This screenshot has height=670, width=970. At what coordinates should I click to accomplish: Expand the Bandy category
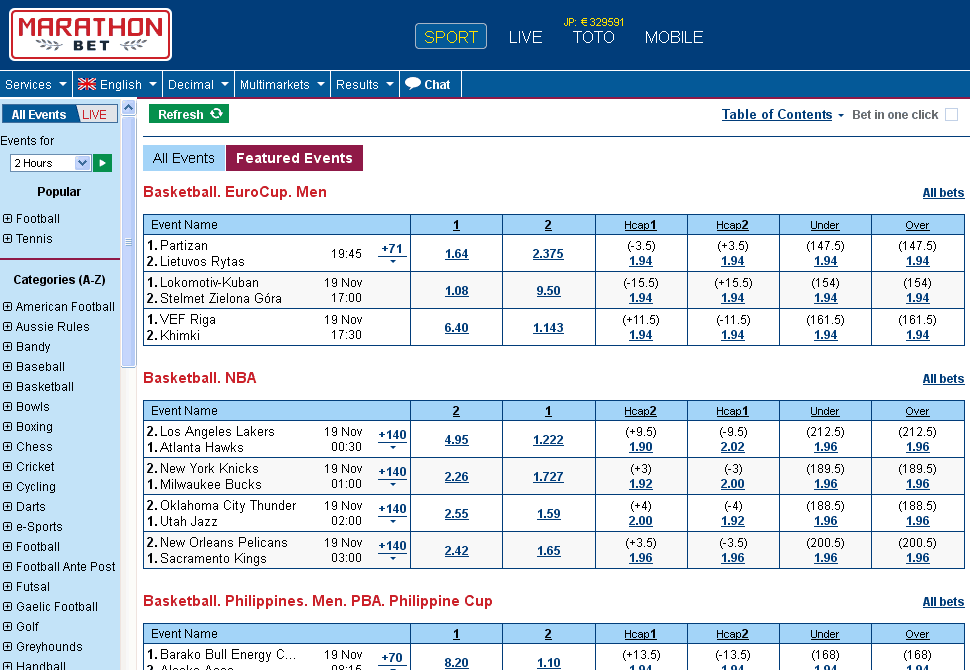click(7, 346)
